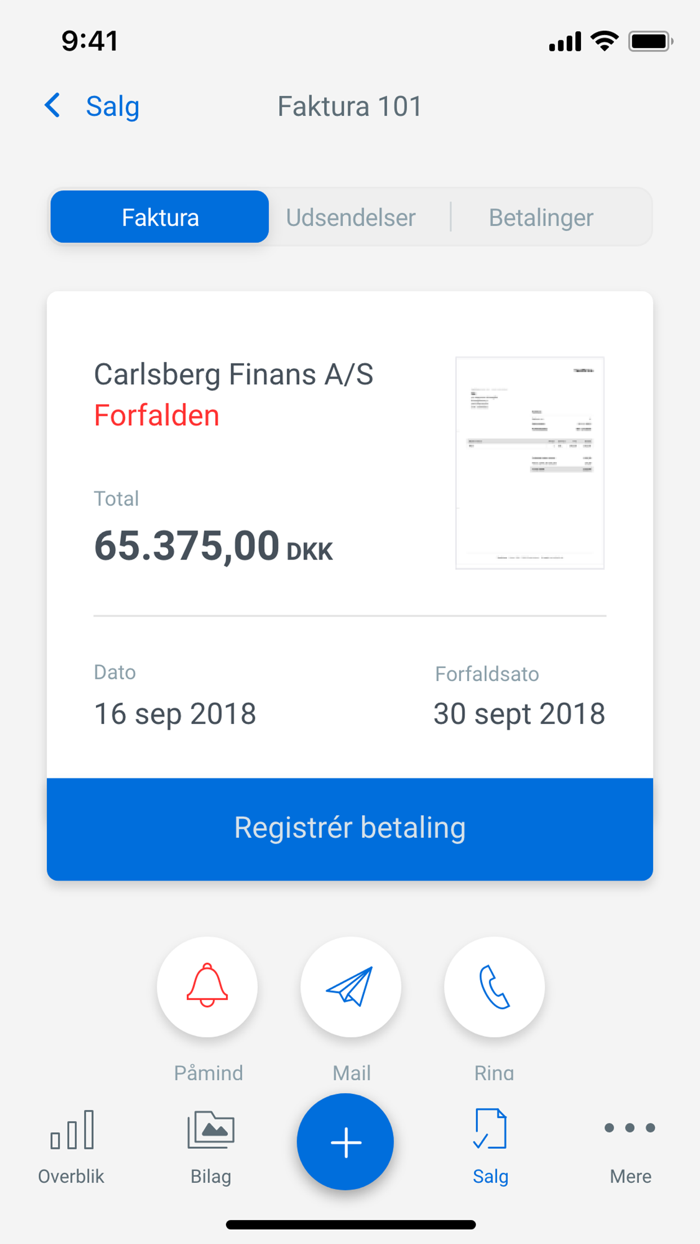Tap the battery indicator icon

[652, 40]
